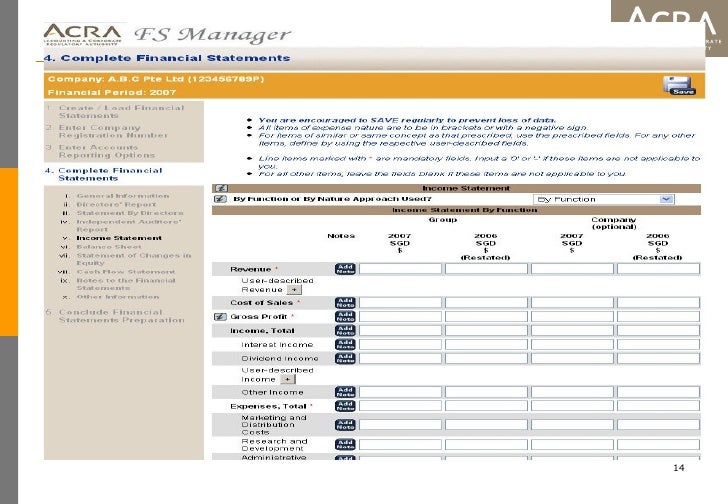728x504 pixels.
Task: Click Revenue Company 2007 input field
Action: pyautogui.click(x=572, y=269)
